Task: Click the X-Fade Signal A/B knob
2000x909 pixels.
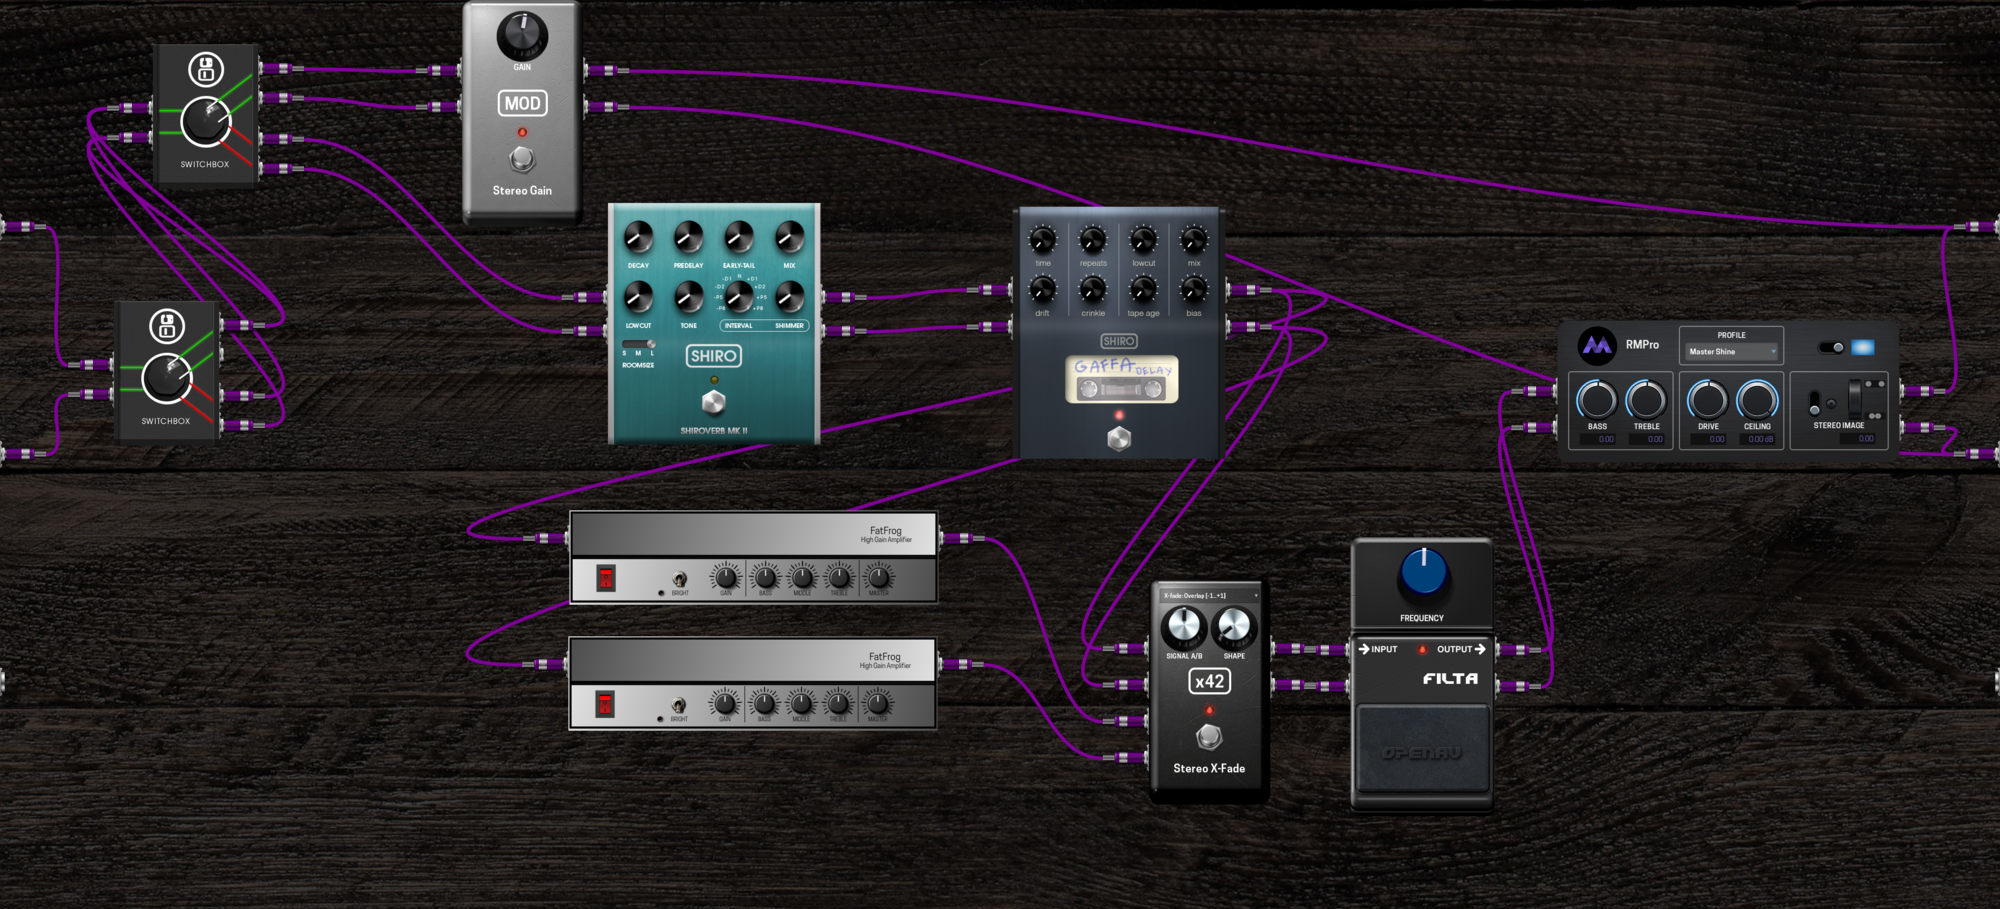Action: tap(1184, 627)
